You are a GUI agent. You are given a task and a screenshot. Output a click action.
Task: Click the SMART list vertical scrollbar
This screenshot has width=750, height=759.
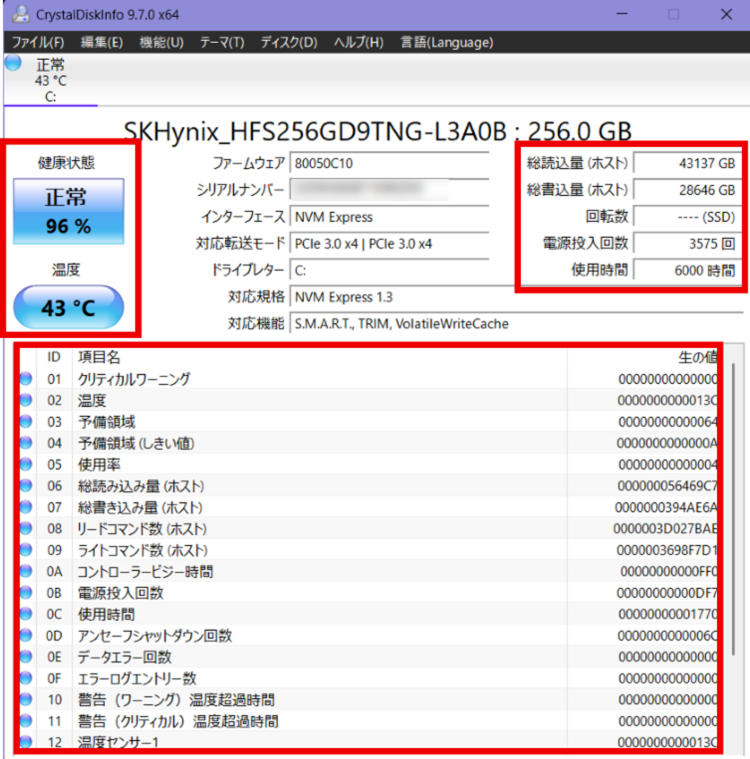[735, 508]
